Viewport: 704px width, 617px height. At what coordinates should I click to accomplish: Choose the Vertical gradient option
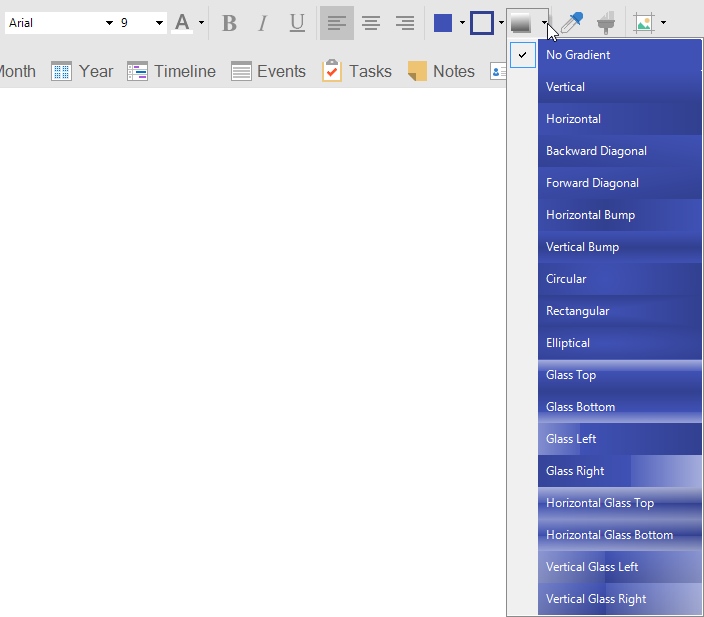(620, 87)
